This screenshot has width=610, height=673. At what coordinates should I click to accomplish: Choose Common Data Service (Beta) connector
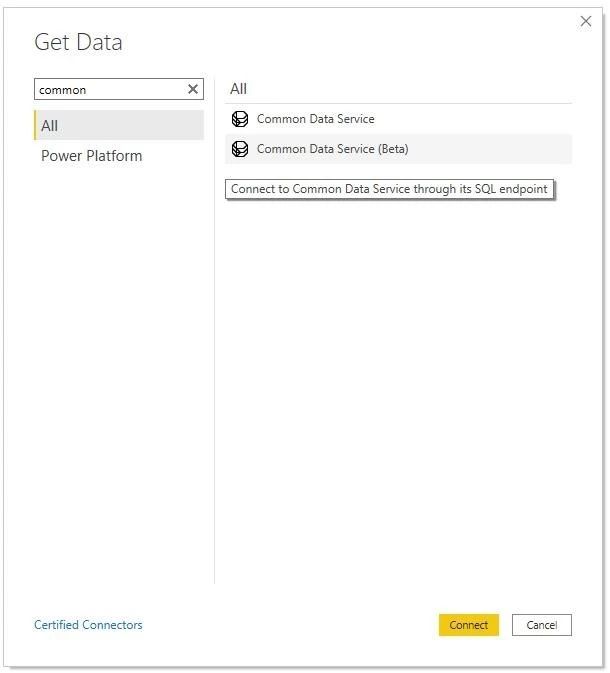[398, 149]
